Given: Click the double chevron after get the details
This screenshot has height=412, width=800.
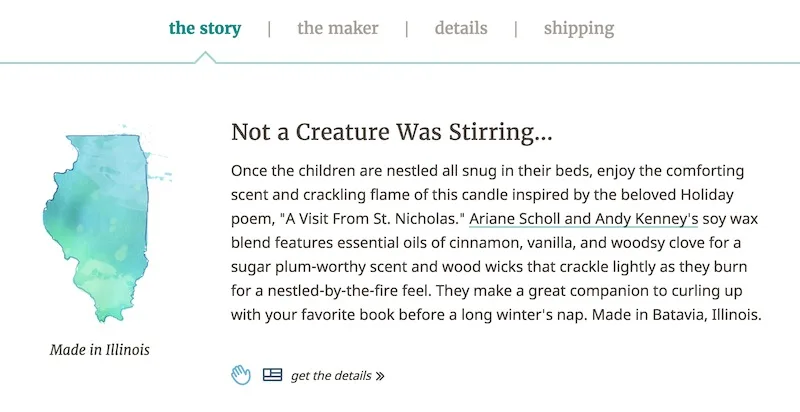Looking at the screenshot, I should click(379, 377).
